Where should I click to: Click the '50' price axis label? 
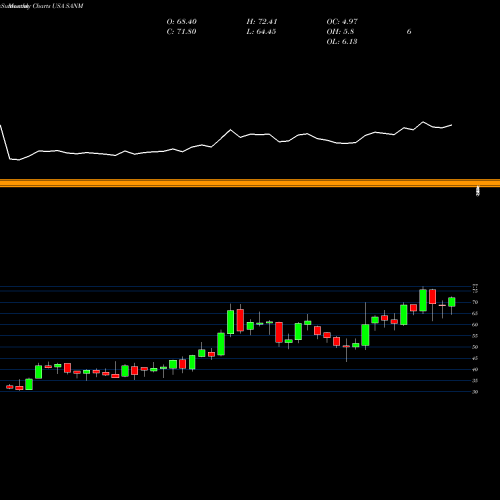[x=475, y=347]
